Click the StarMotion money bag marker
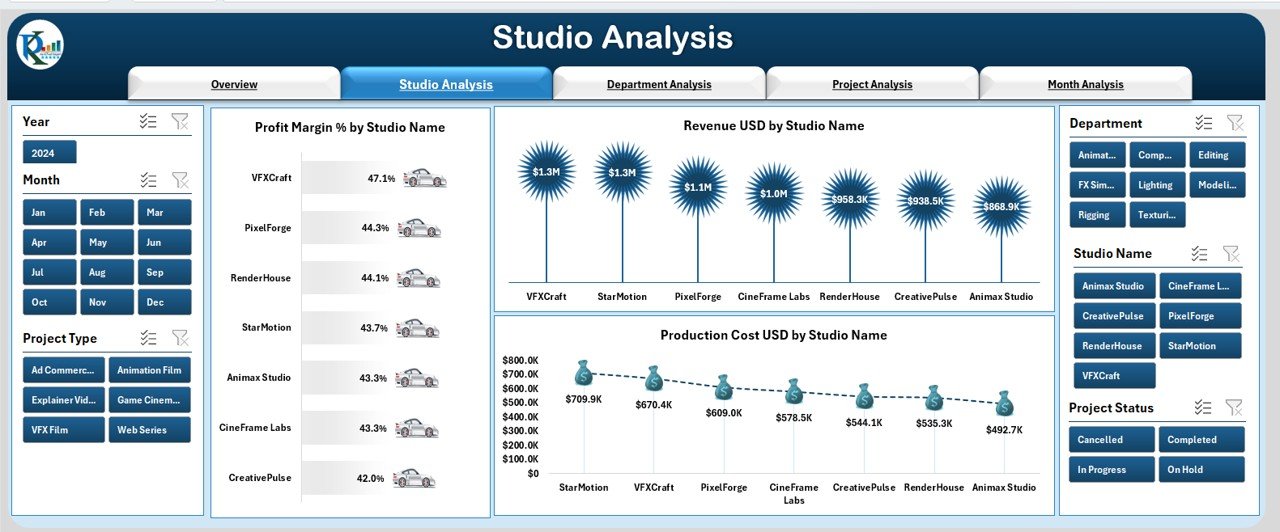The width and height of the screenshot is (1280, 532). point(584,373)
